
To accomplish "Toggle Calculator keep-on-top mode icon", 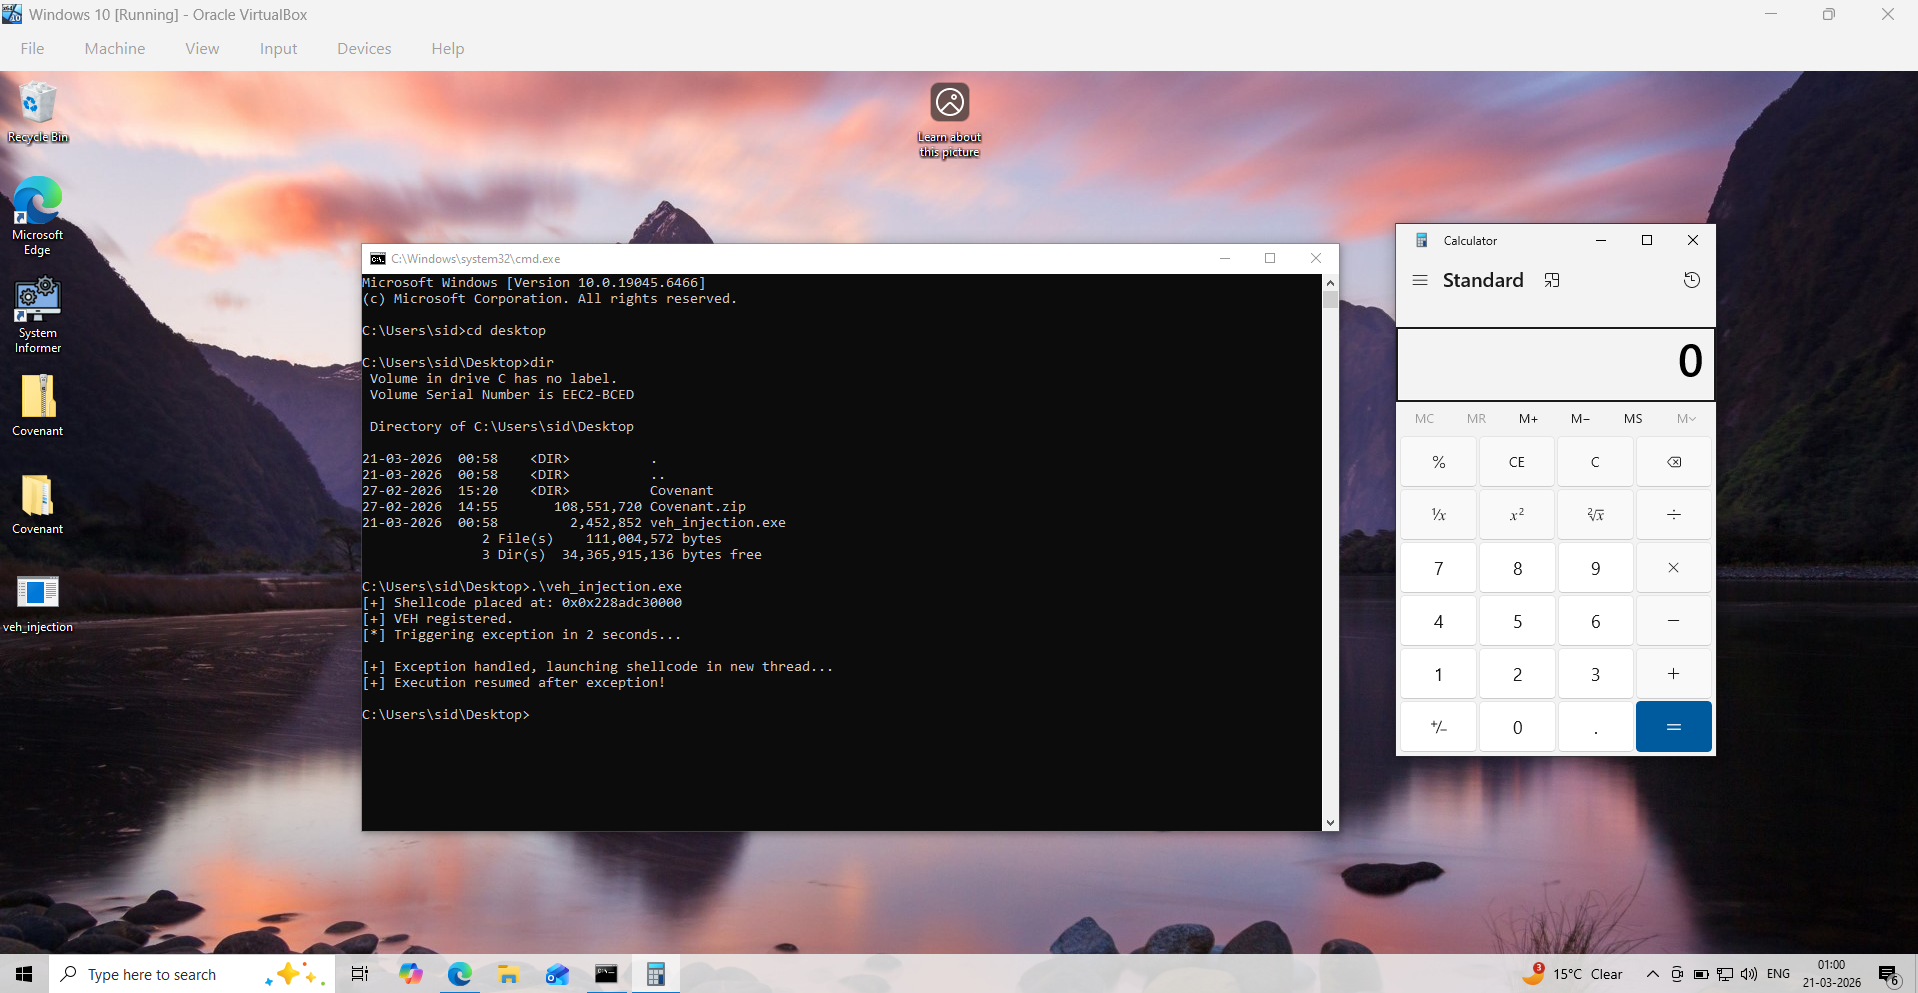I will point(1552,281).
